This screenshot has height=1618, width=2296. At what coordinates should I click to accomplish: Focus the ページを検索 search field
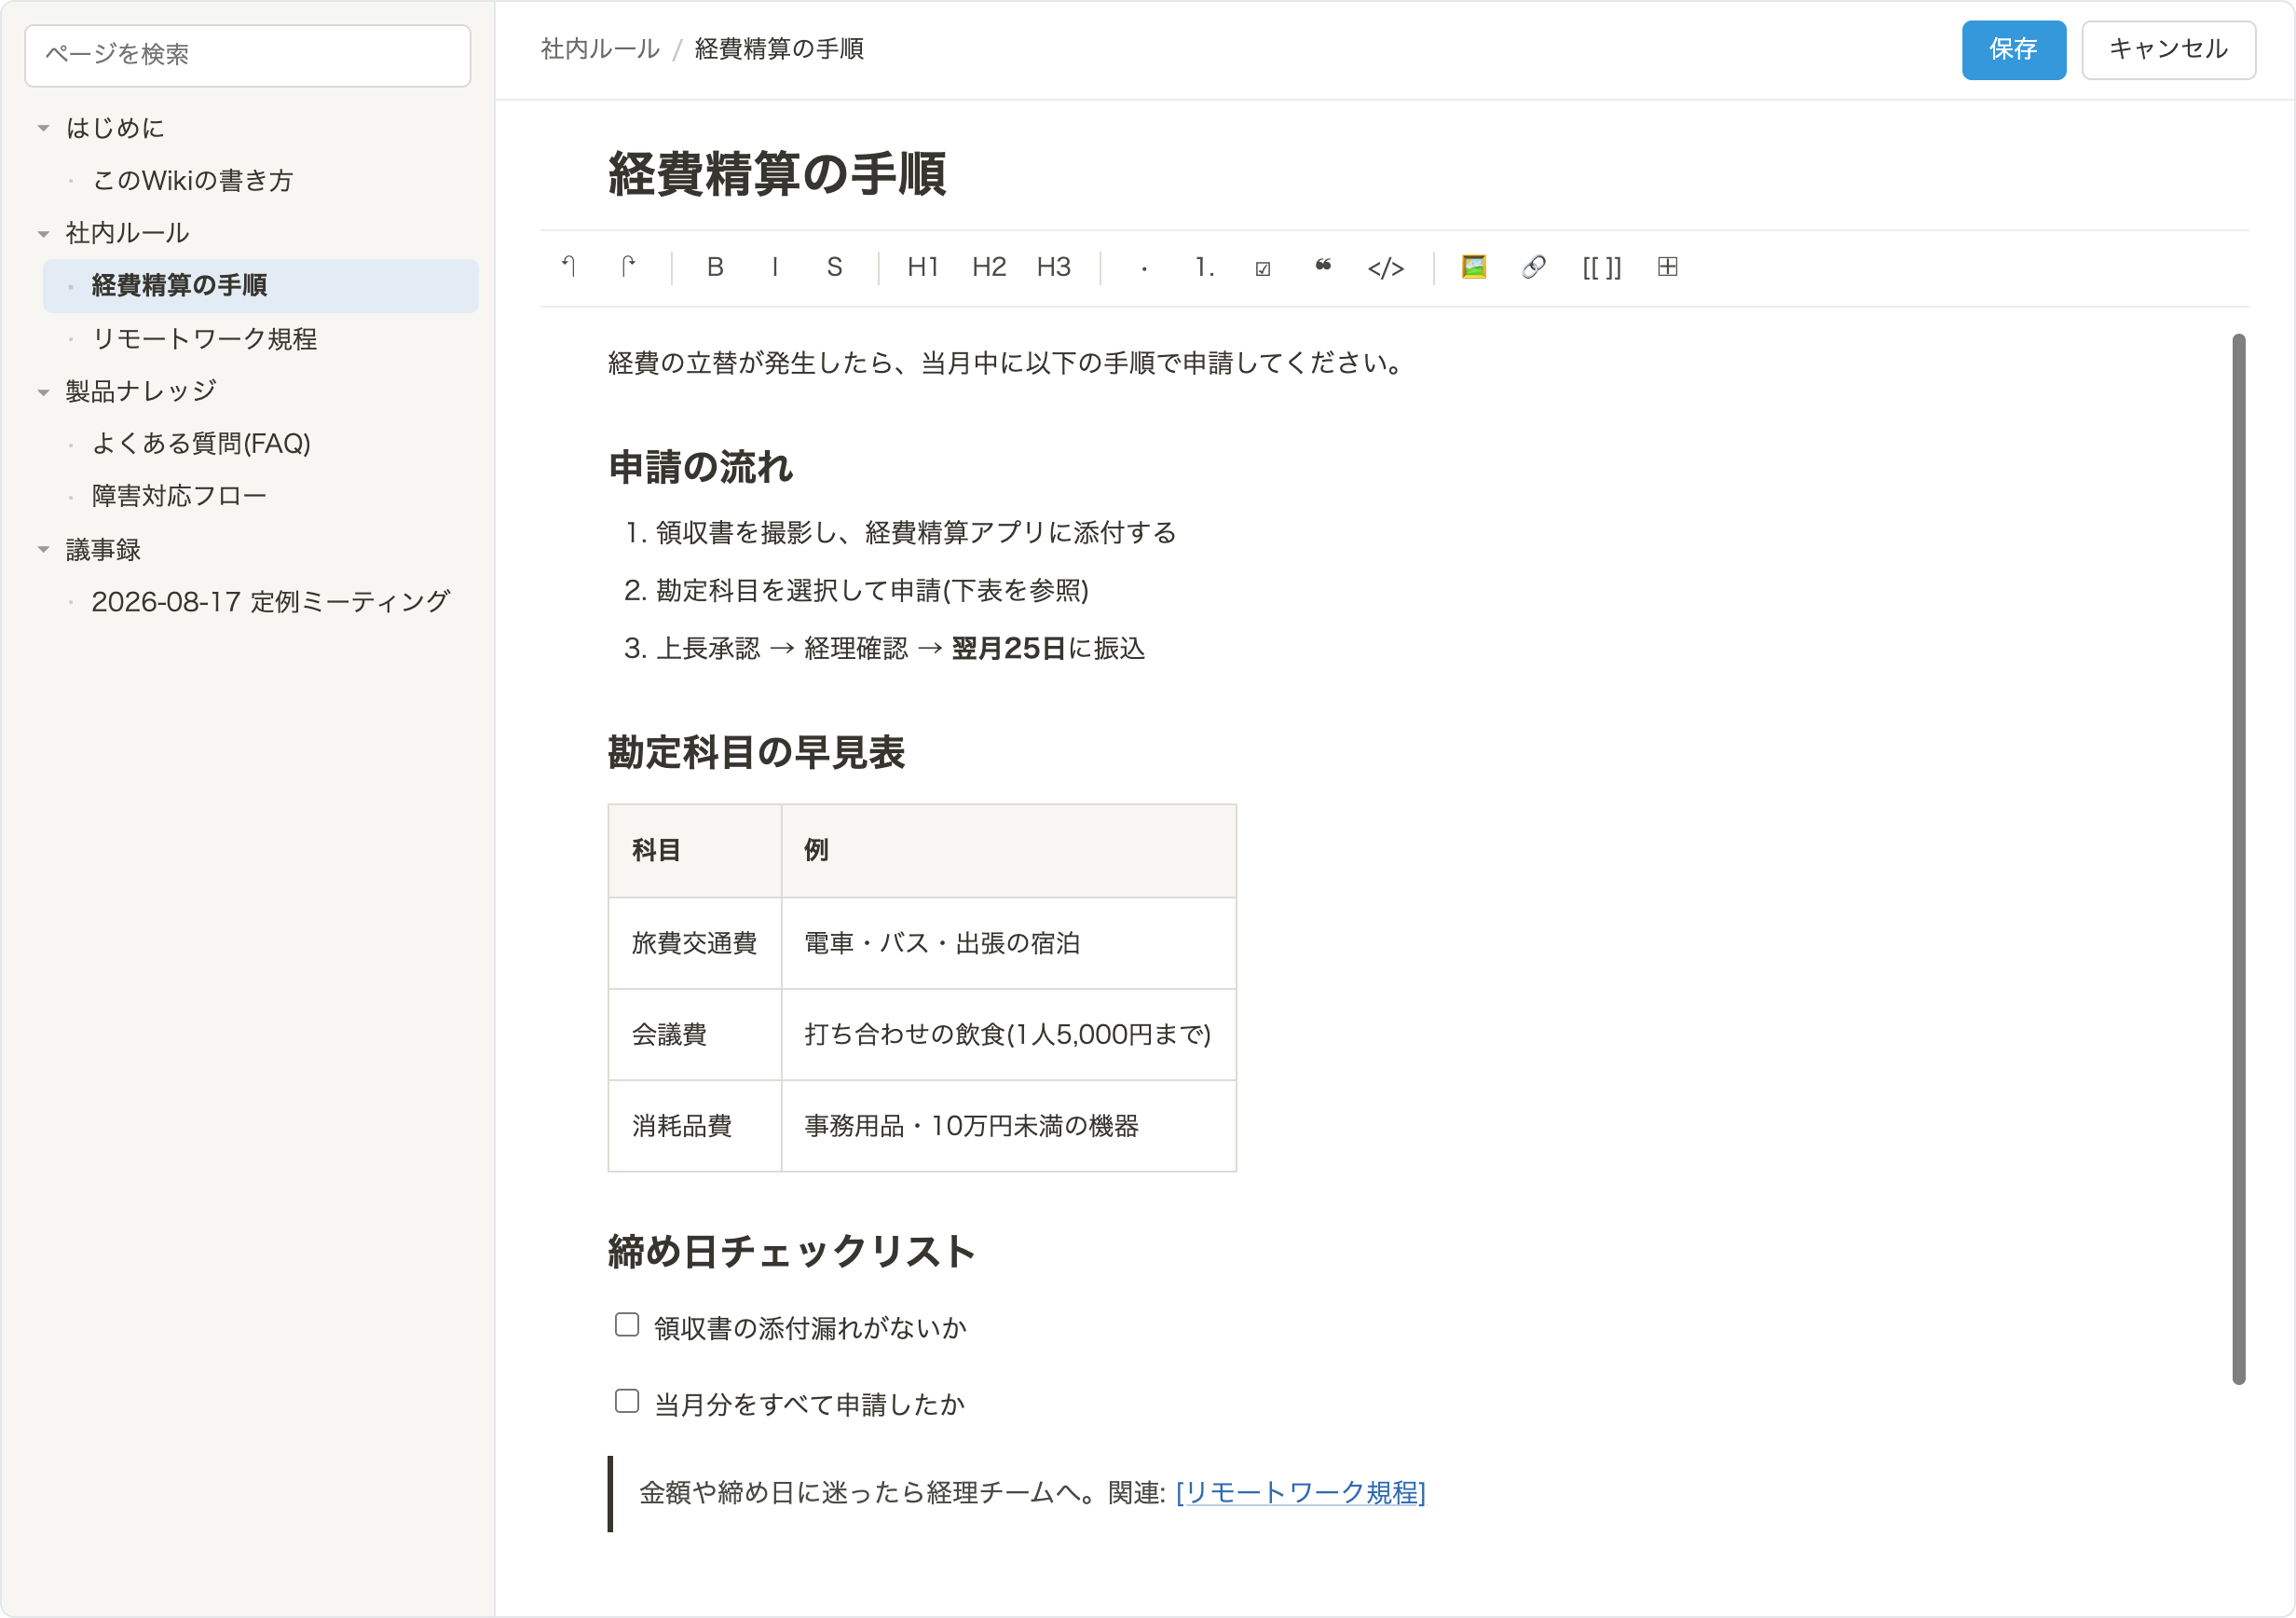pos(248,55)
